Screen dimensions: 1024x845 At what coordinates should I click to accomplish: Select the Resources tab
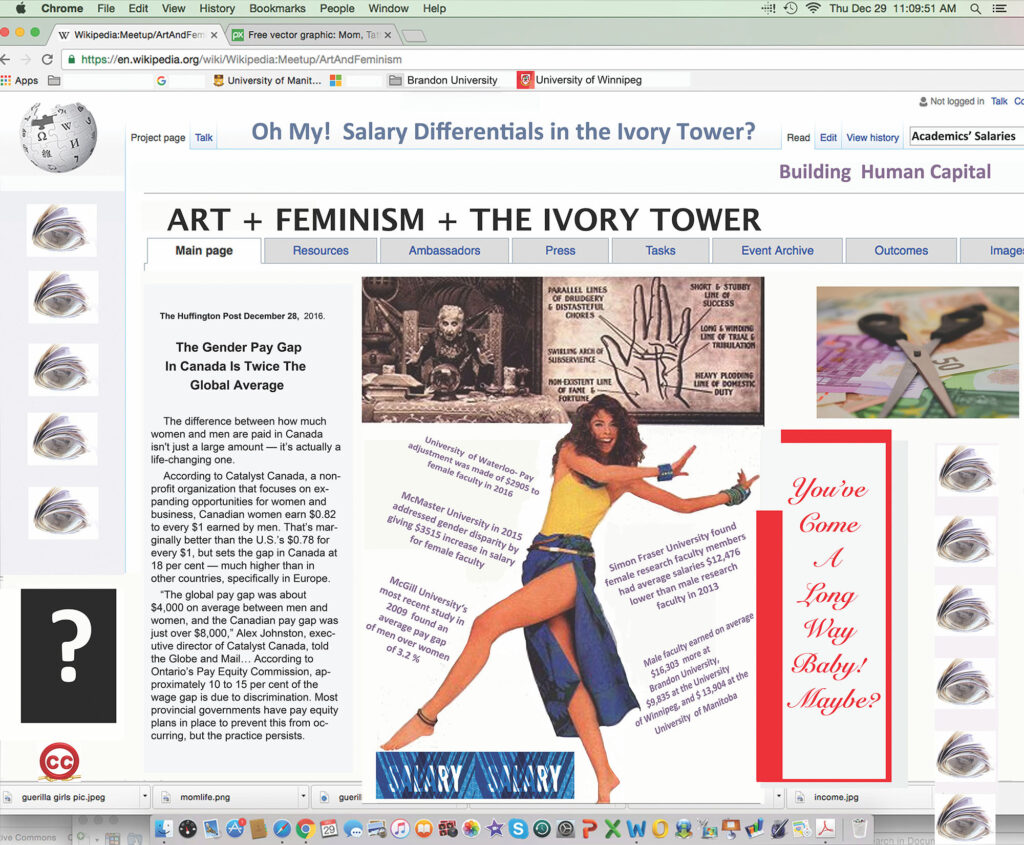coord(321,251)
